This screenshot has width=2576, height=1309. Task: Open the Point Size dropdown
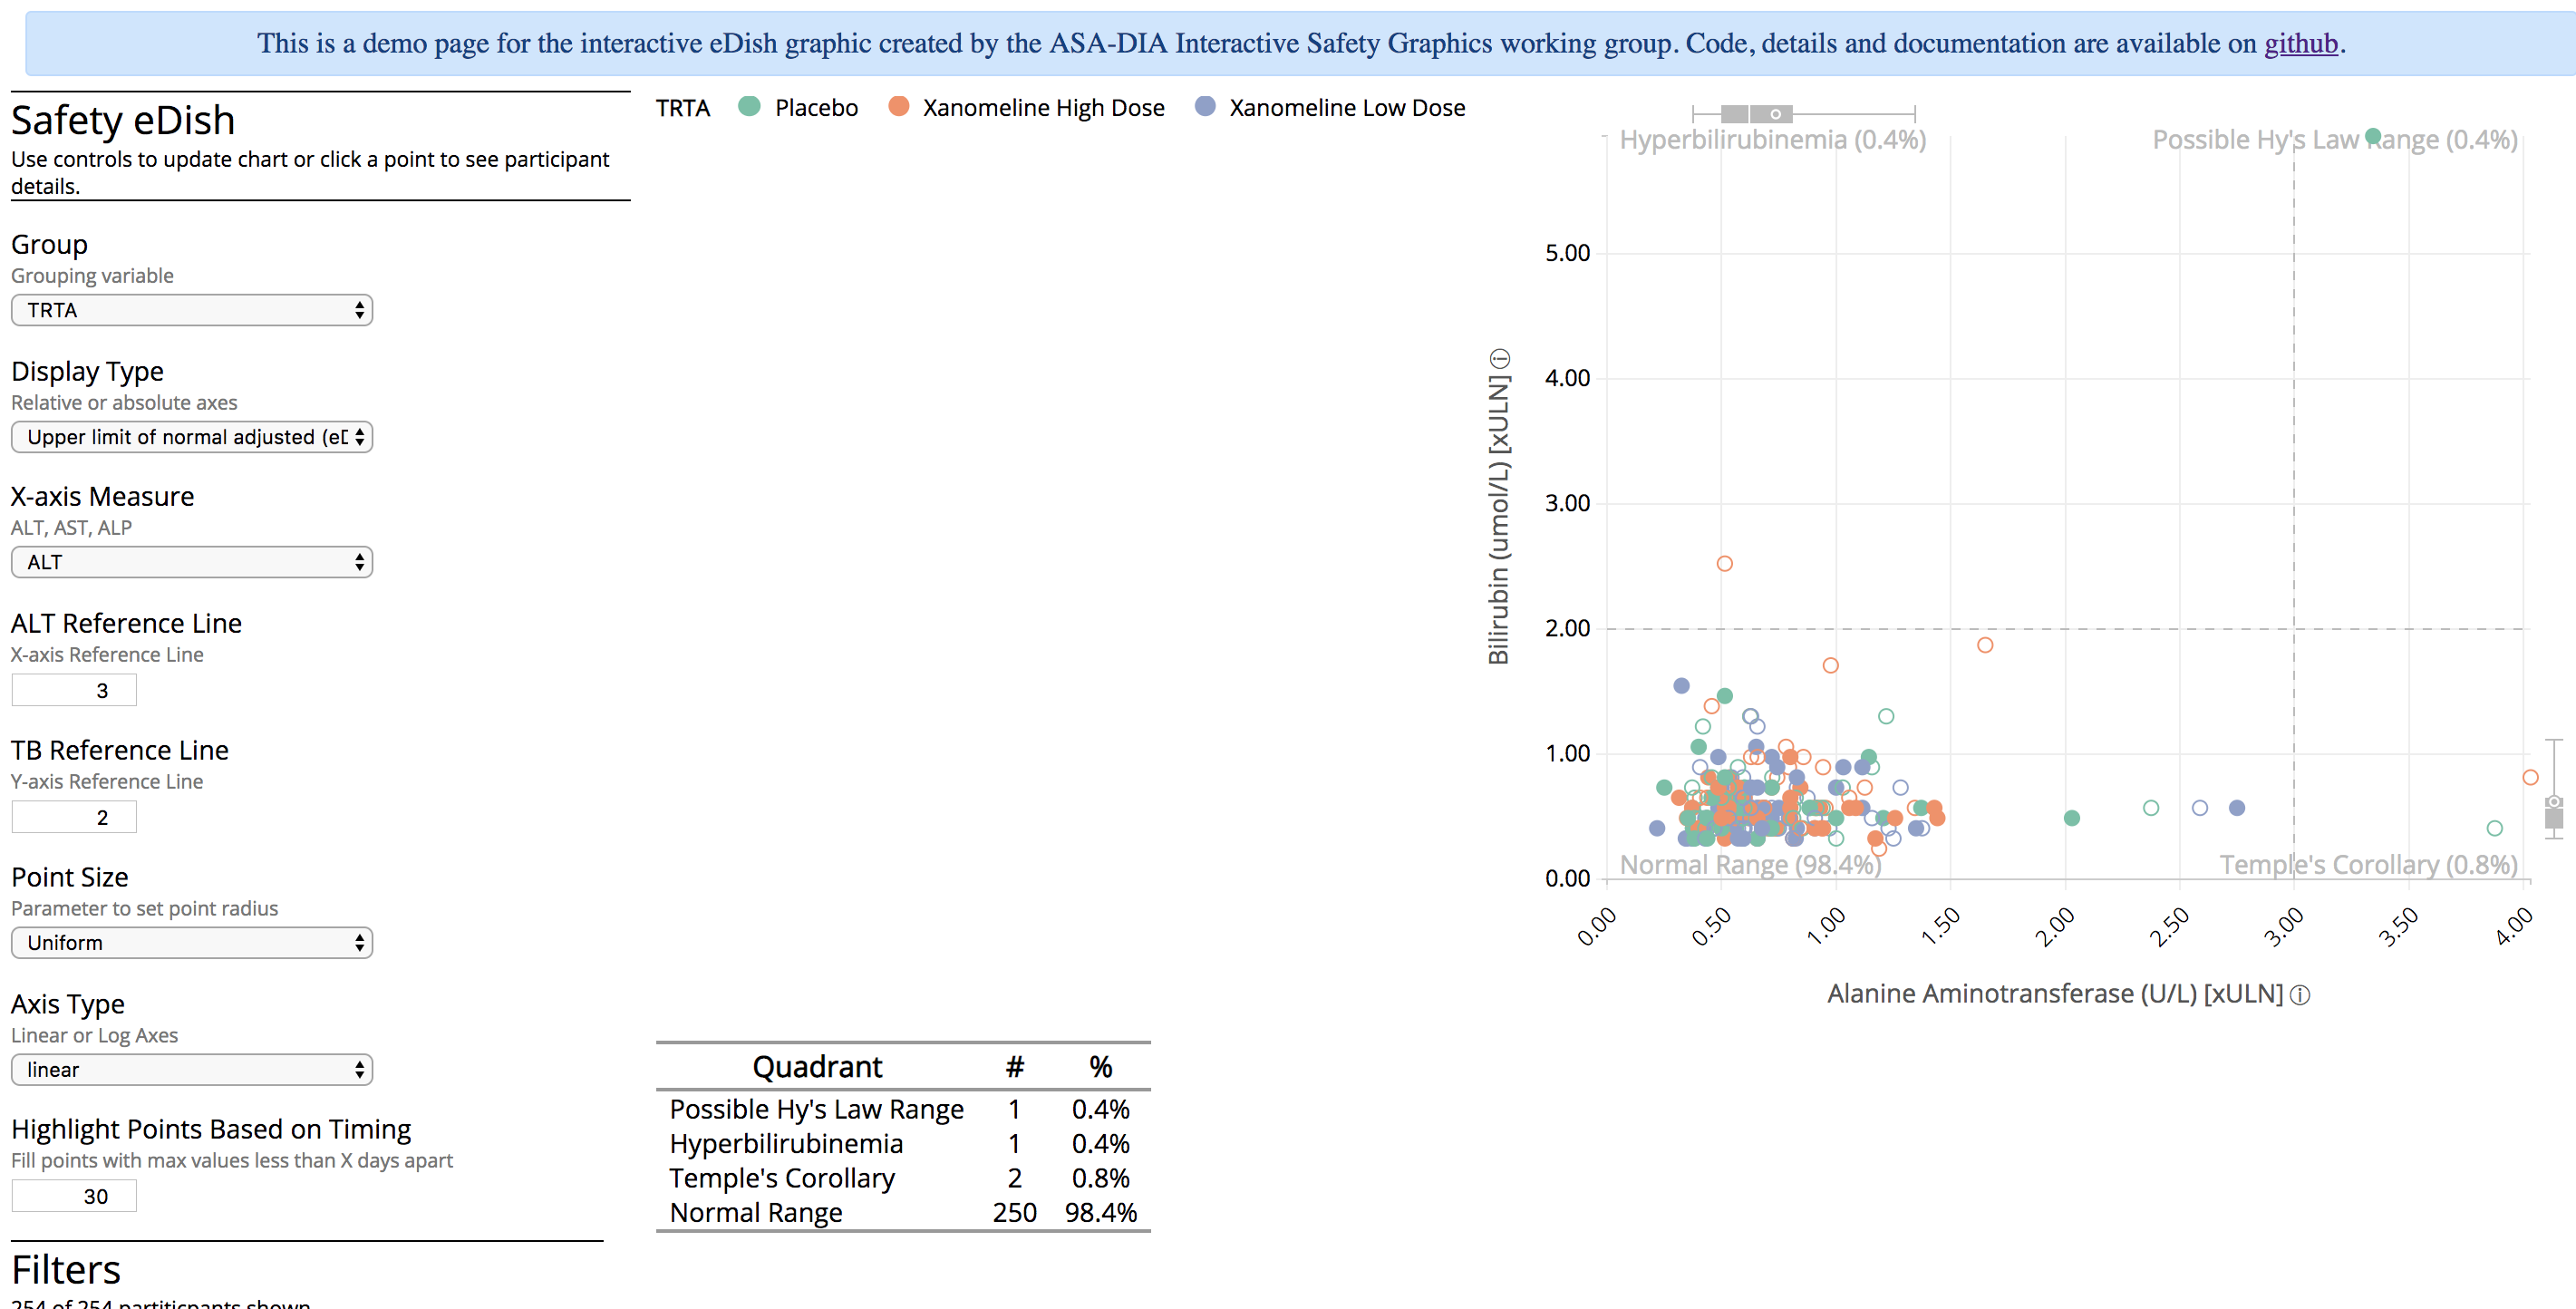(191, 942)
